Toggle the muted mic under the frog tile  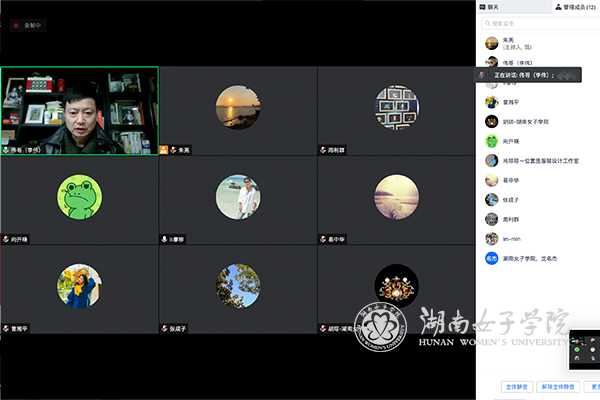6,239
